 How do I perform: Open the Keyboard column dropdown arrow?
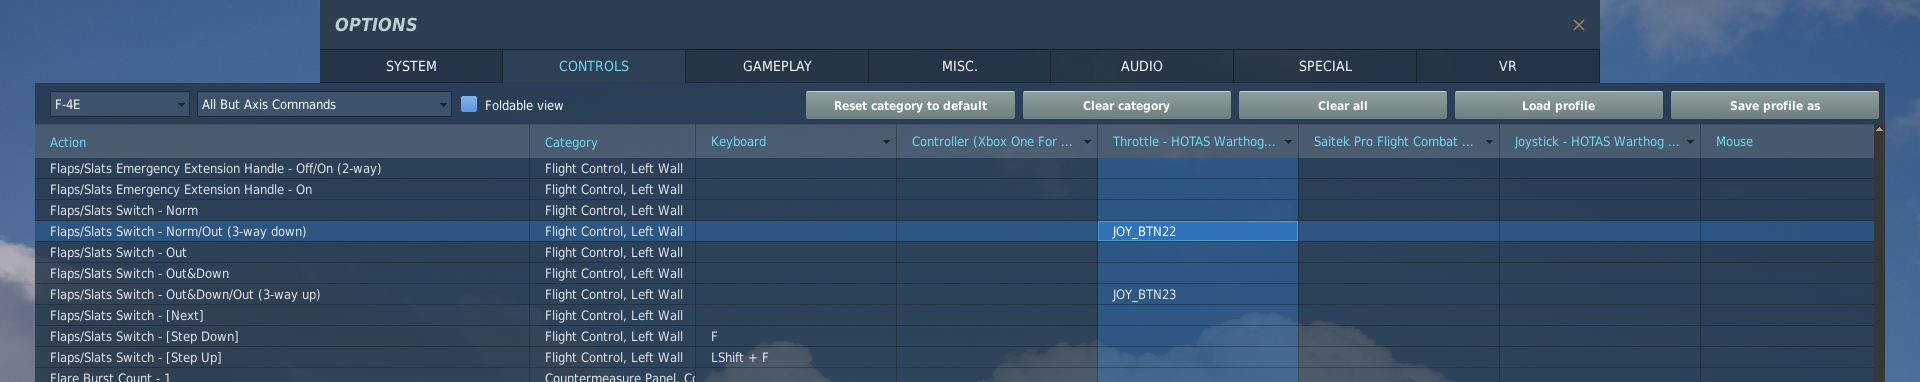click(x=886, y=142)
